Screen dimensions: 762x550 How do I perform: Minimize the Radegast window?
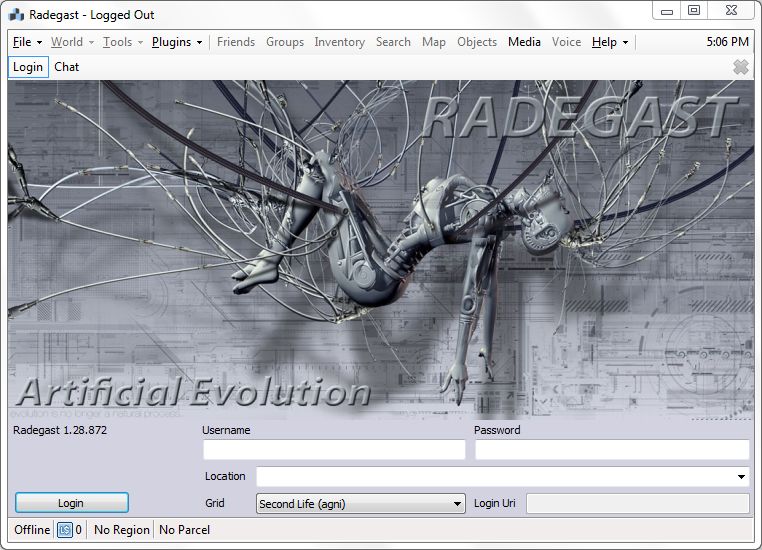[x=667, y=11]
